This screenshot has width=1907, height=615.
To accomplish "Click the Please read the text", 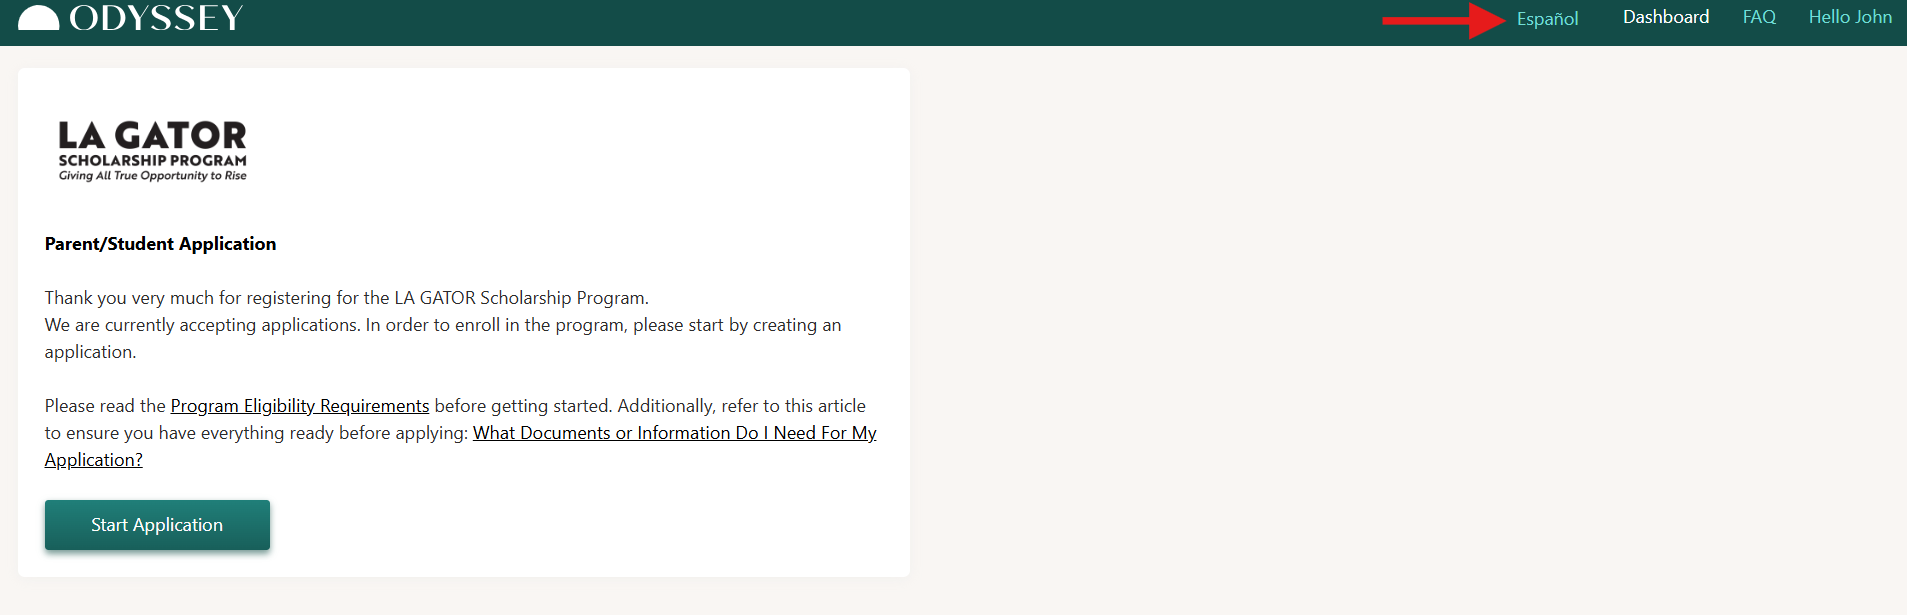I will 105,406.
